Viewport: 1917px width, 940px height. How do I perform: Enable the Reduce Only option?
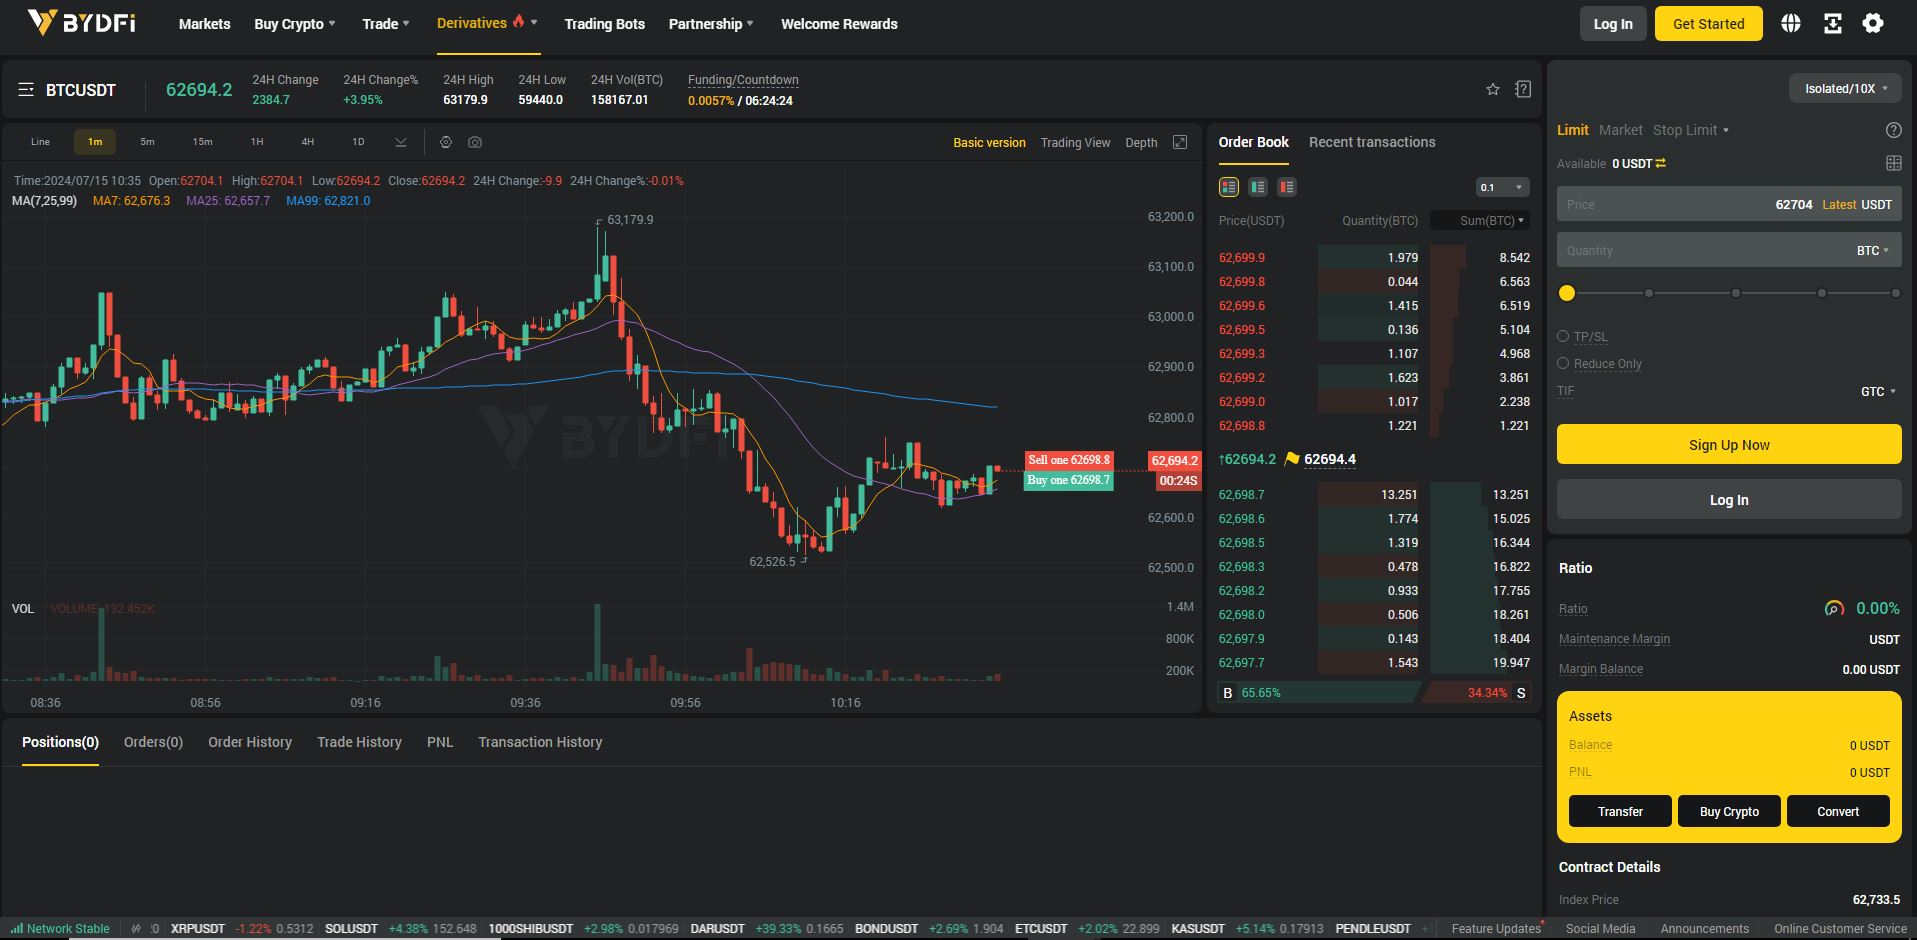coord(1563,363)
